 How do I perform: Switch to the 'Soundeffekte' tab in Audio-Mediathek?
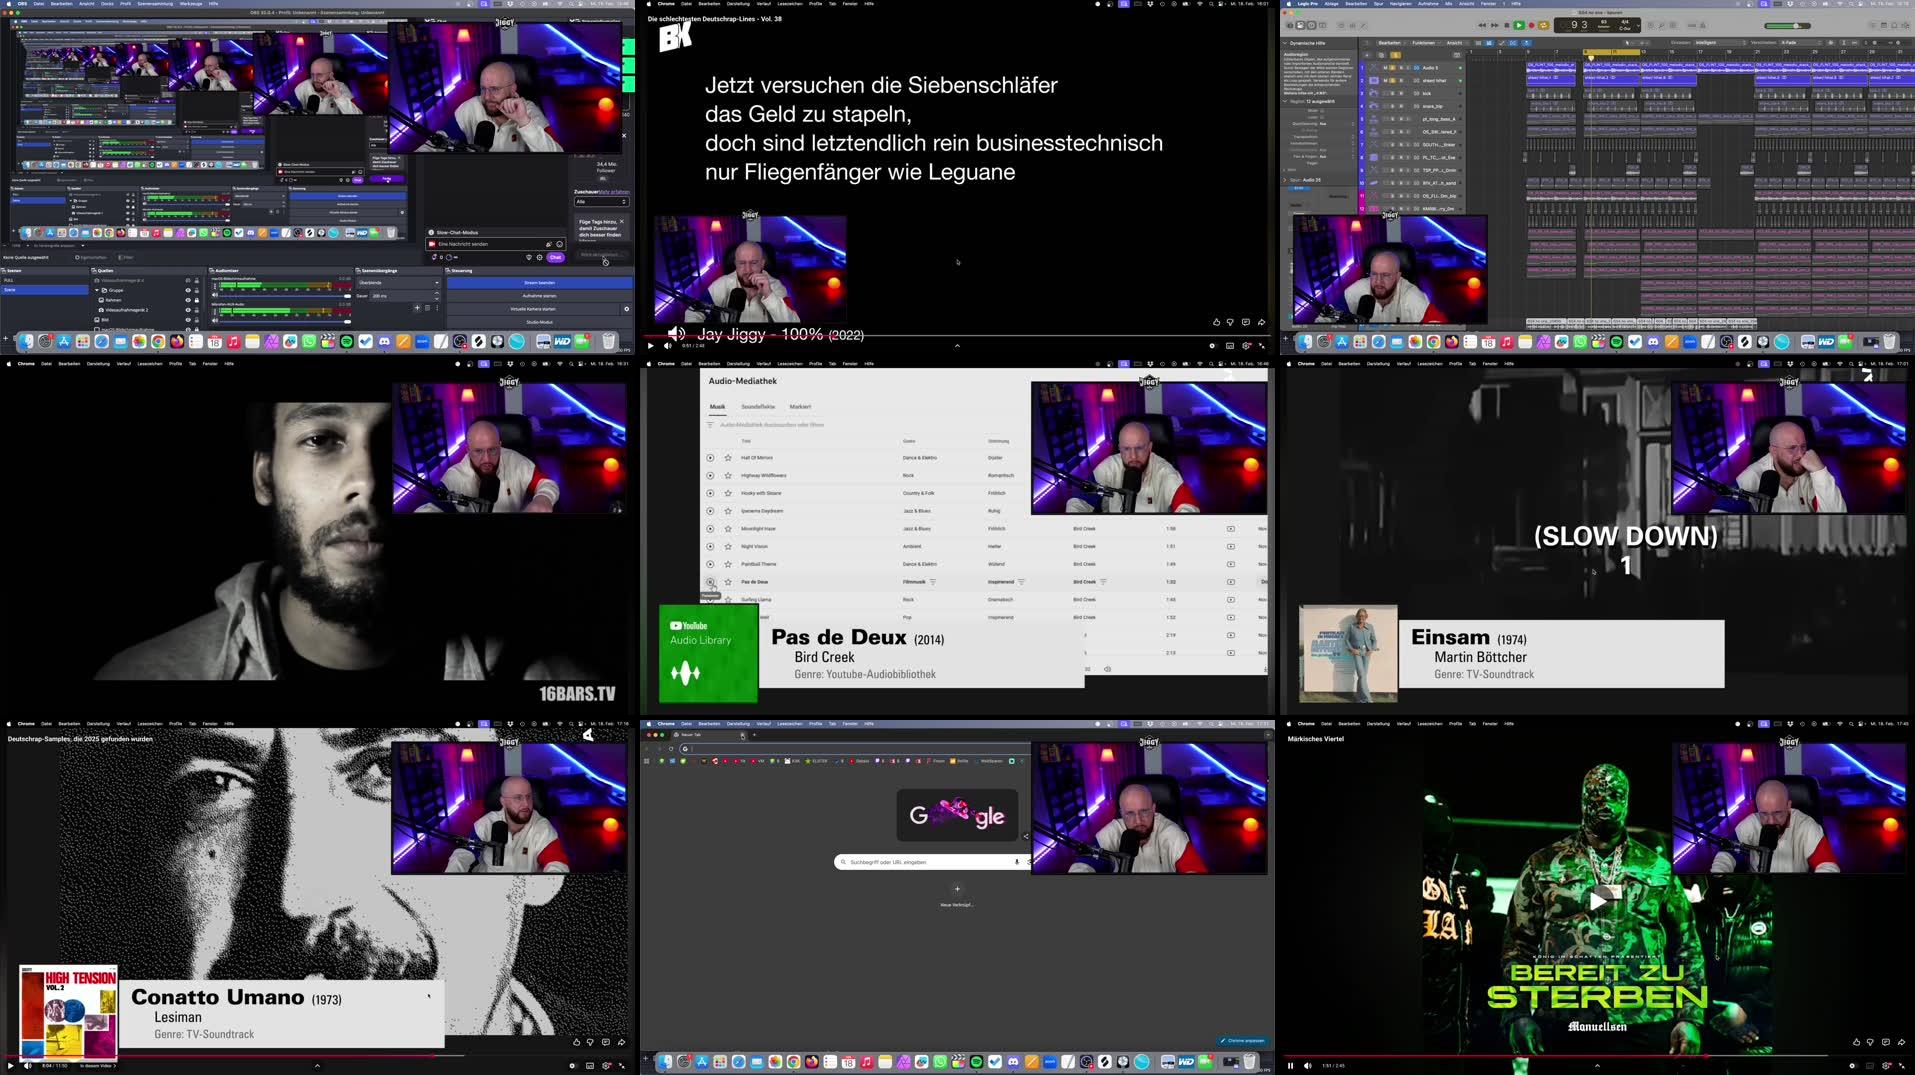pyautogui.click(x=758, y=406)
